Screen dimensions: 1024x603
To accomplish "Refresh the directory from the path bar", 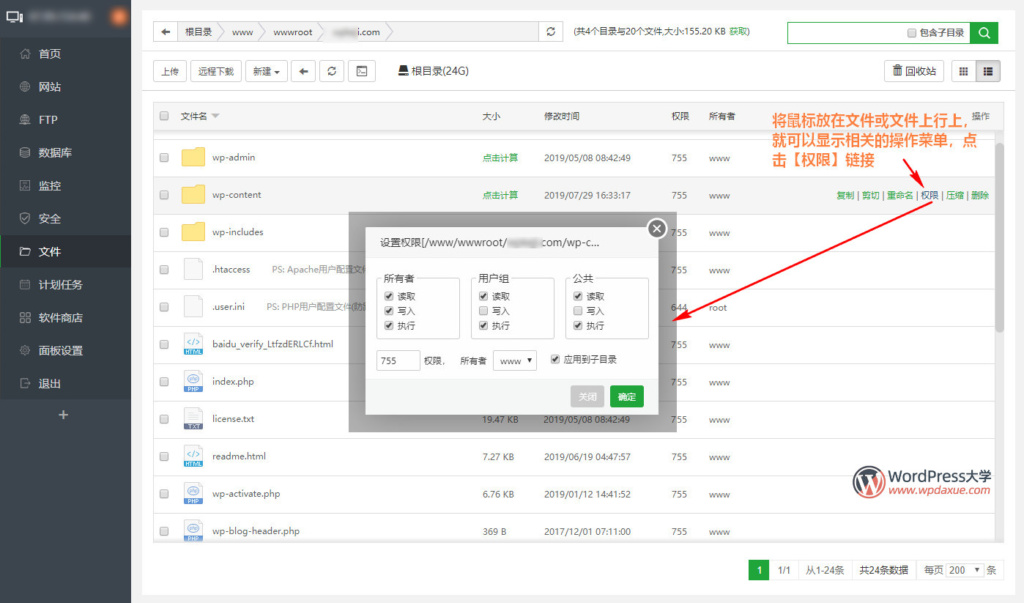I will coord(551,32).
